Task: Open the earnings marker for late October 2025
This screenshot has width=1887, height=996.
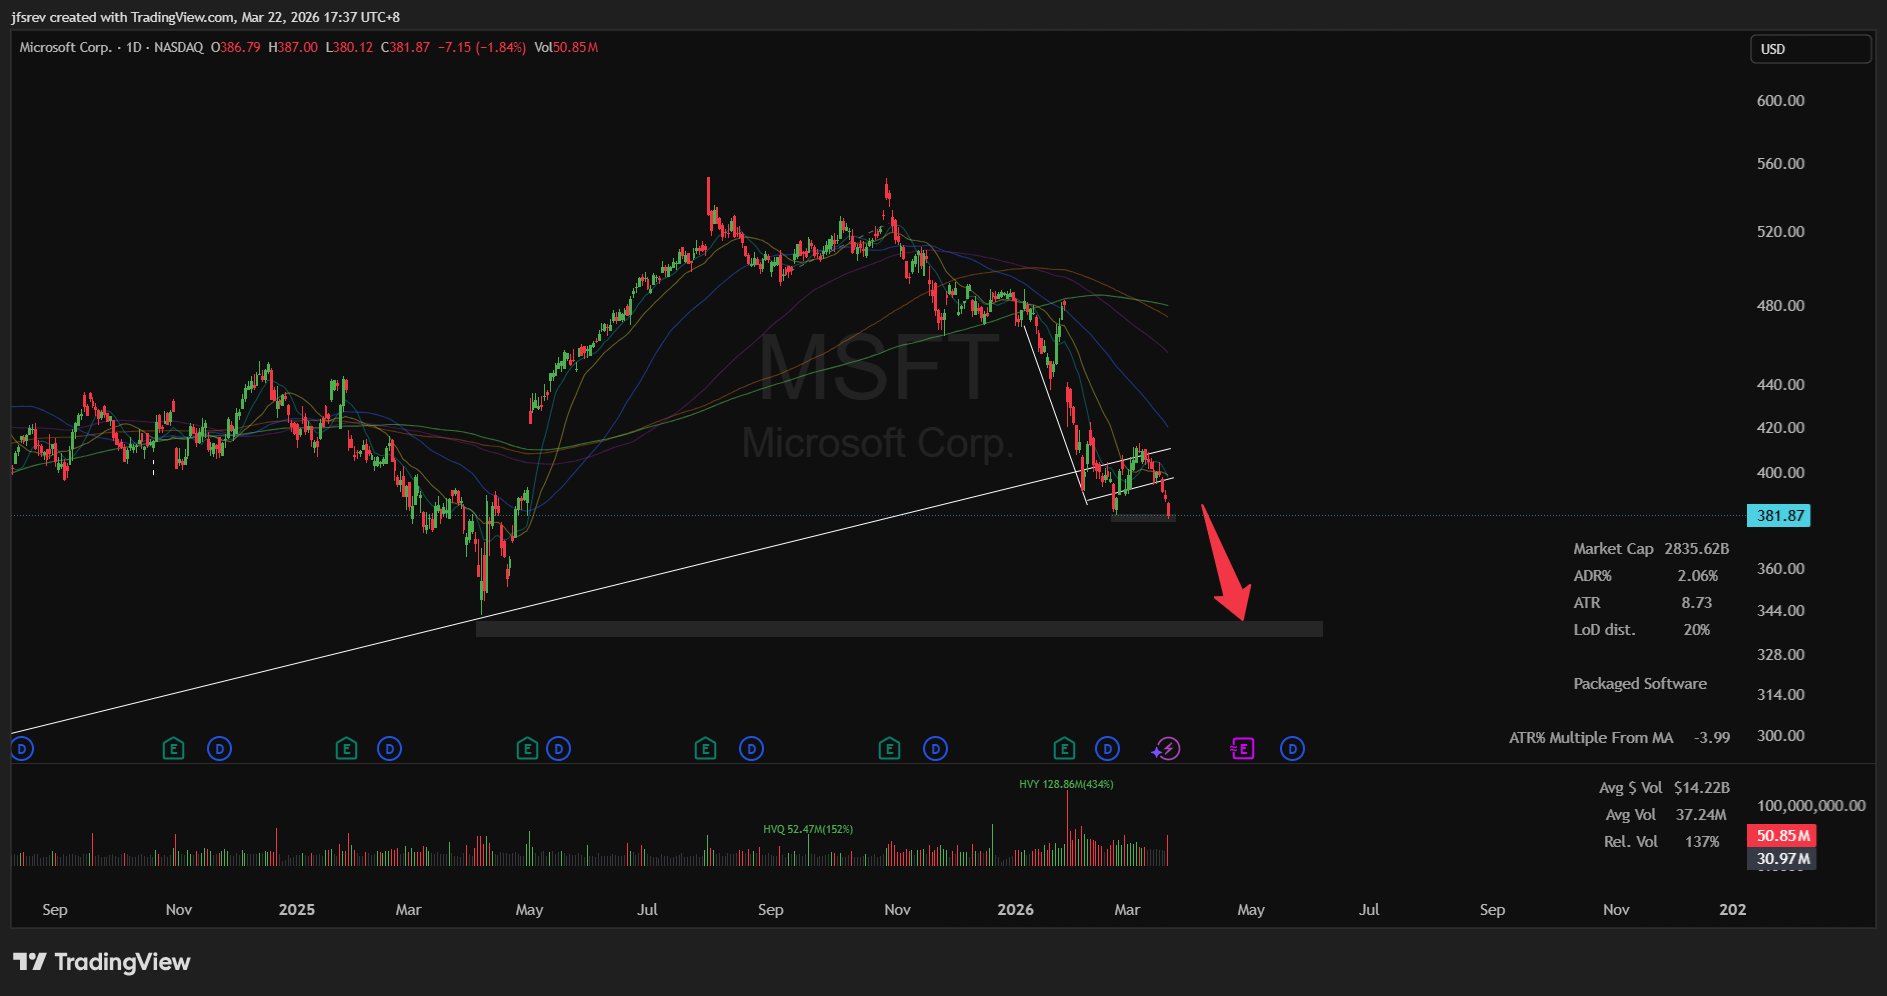Action: click(889, 748)
